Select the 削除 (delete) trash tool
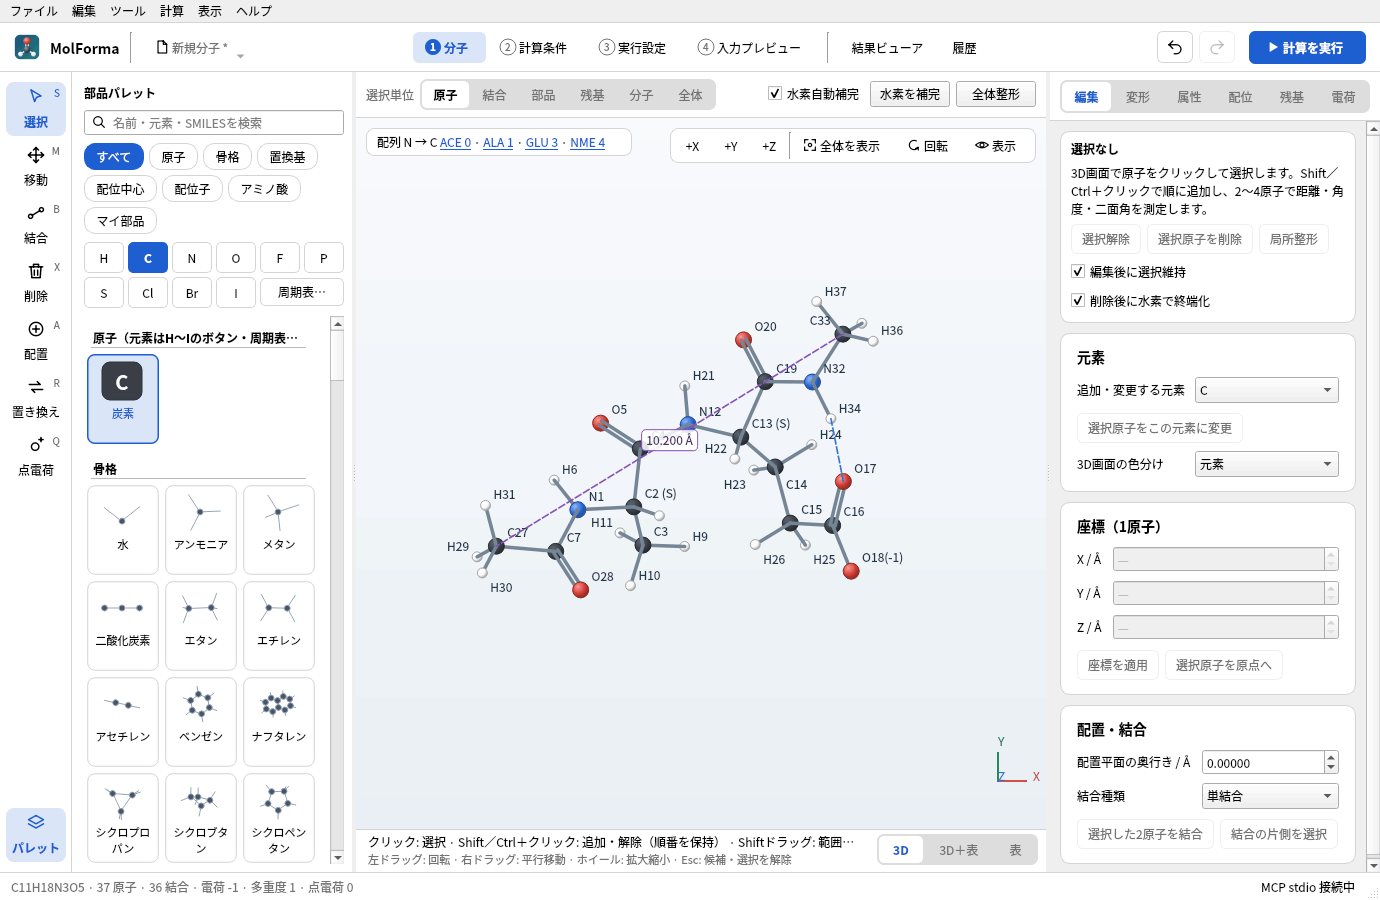Screen dimensions: 1380x900 (x=36, y=282)
